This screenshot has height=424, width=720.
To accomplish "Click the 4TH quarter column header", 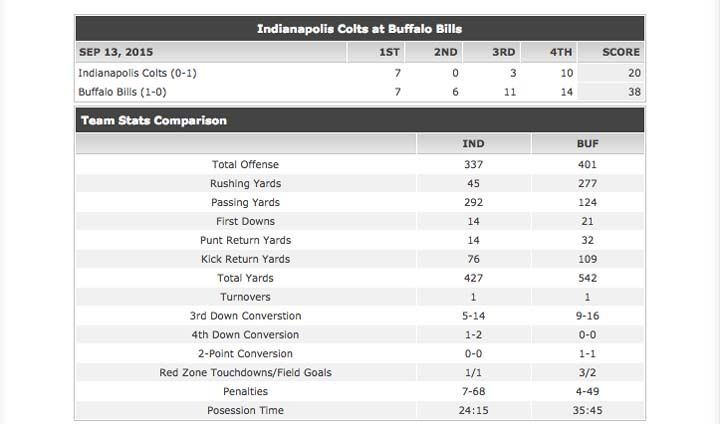I will (561, 52).
